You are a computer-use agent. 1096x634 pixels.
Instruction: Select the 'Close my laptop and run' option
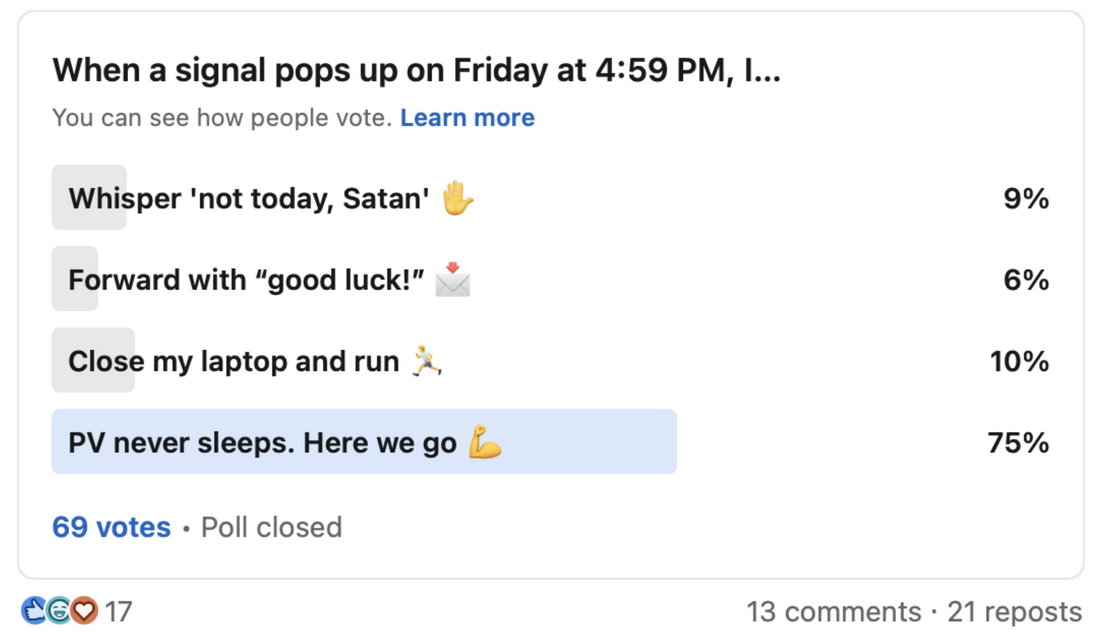(x=233, y=360)
